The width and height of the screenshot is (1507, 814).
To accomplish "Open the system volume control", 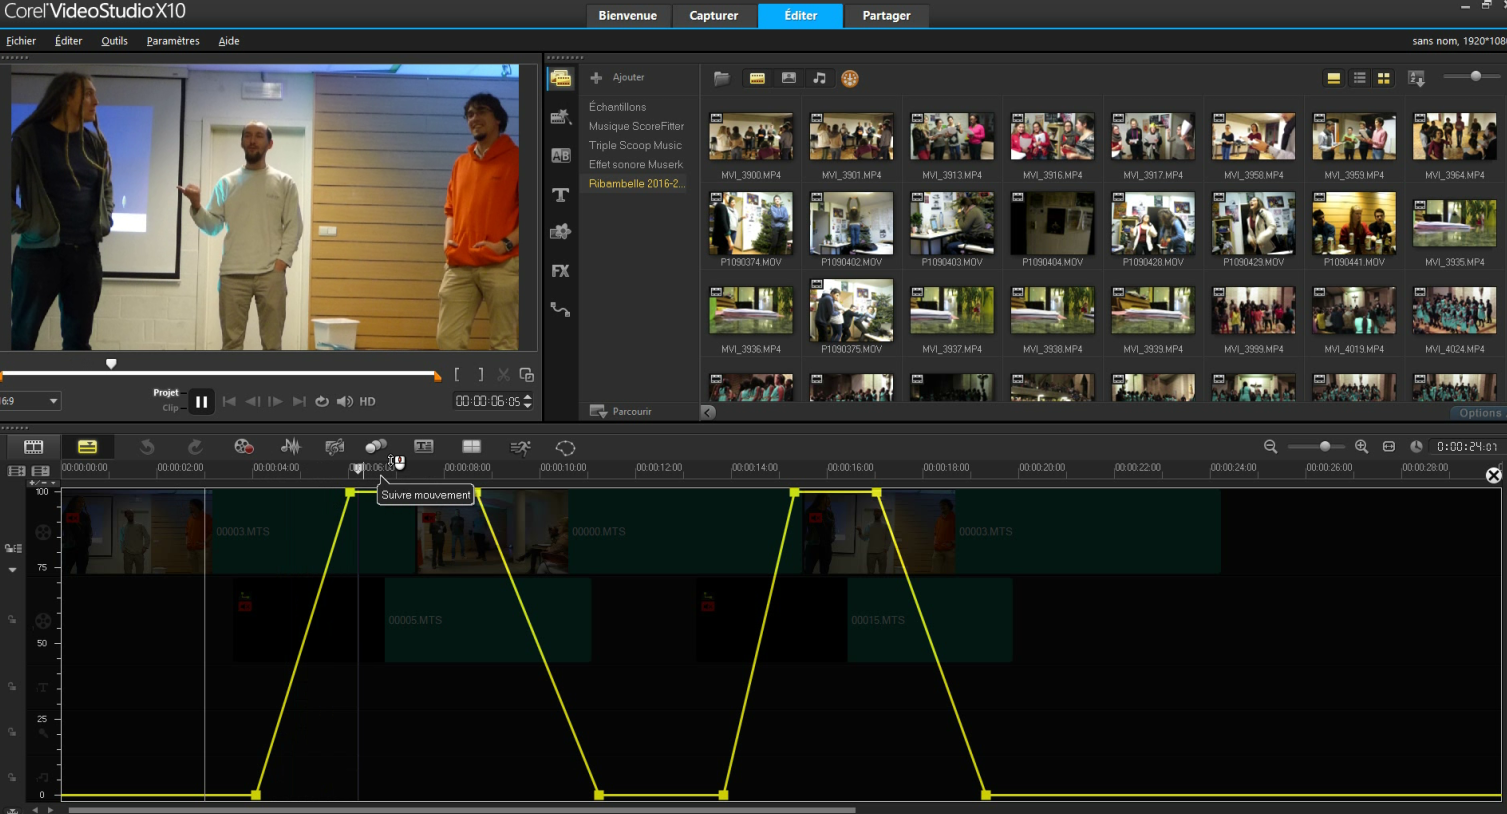I will click(345, 401).
